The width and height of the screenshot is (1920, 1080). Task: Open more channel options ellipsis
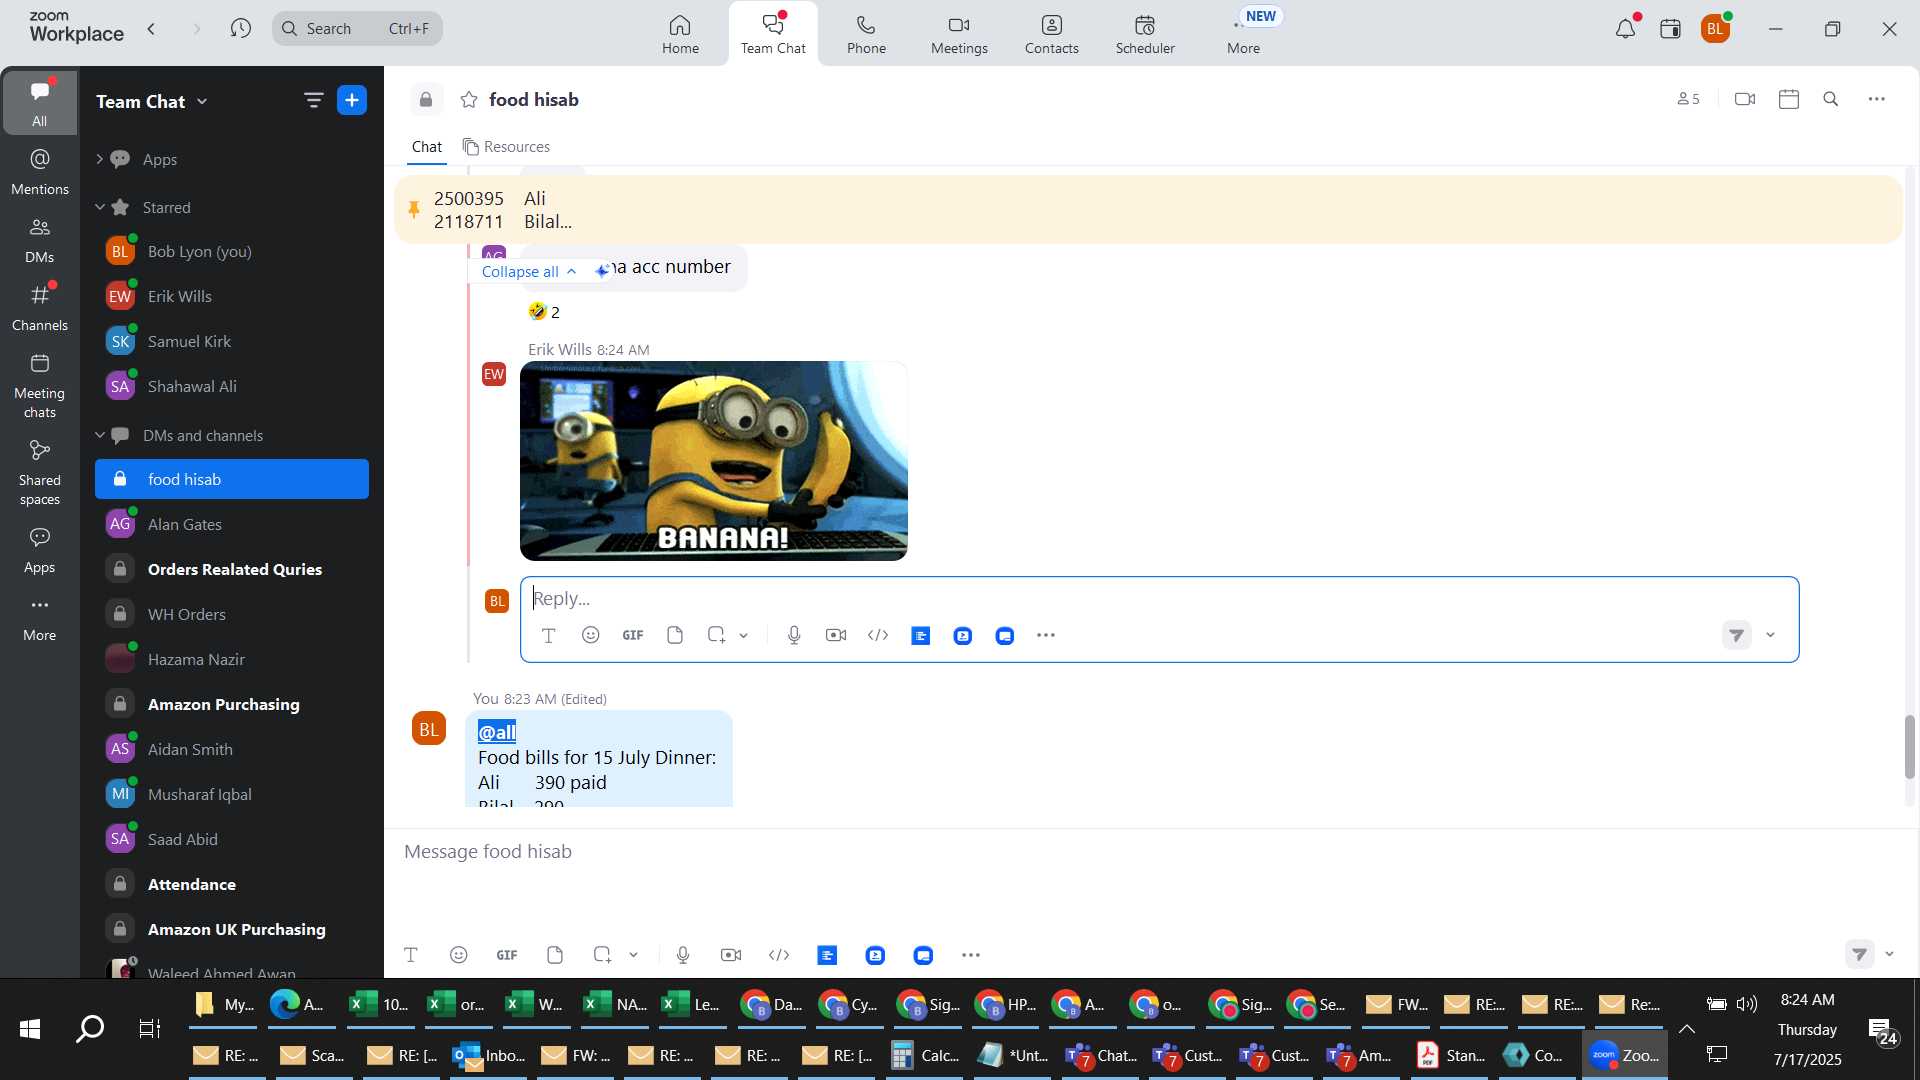pyautogui.click(x=1877, y=99)
